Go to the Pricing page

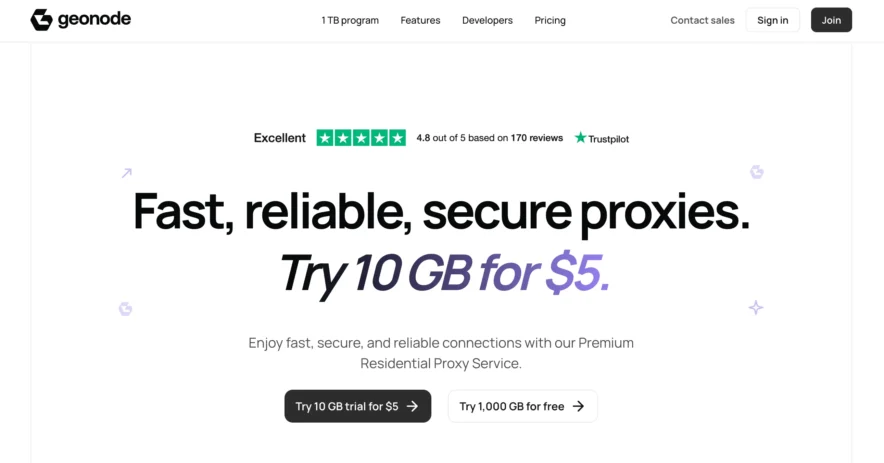550,20
